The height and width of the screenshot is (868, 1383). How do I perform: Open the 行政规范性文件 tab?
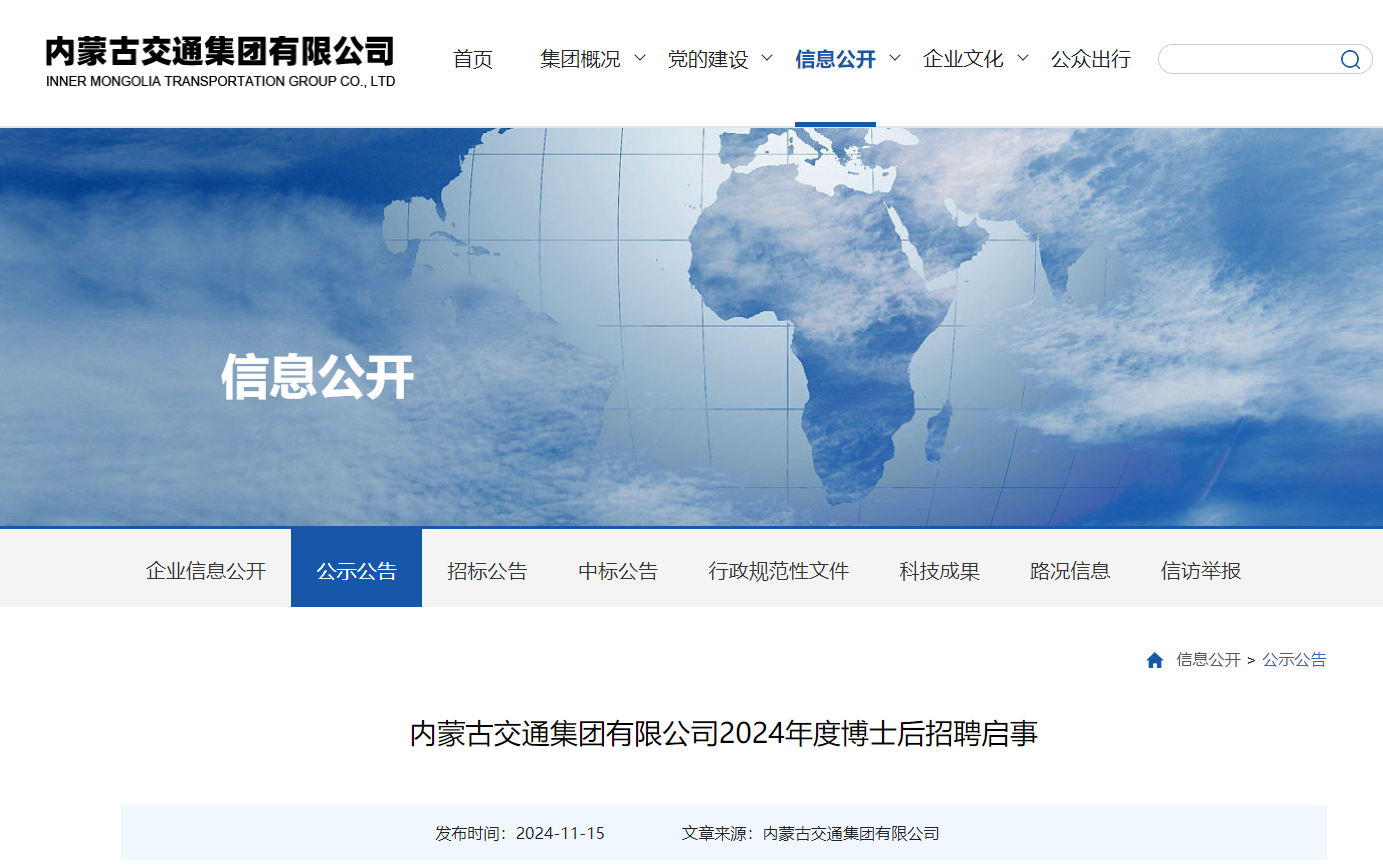[x=778, y=571]
